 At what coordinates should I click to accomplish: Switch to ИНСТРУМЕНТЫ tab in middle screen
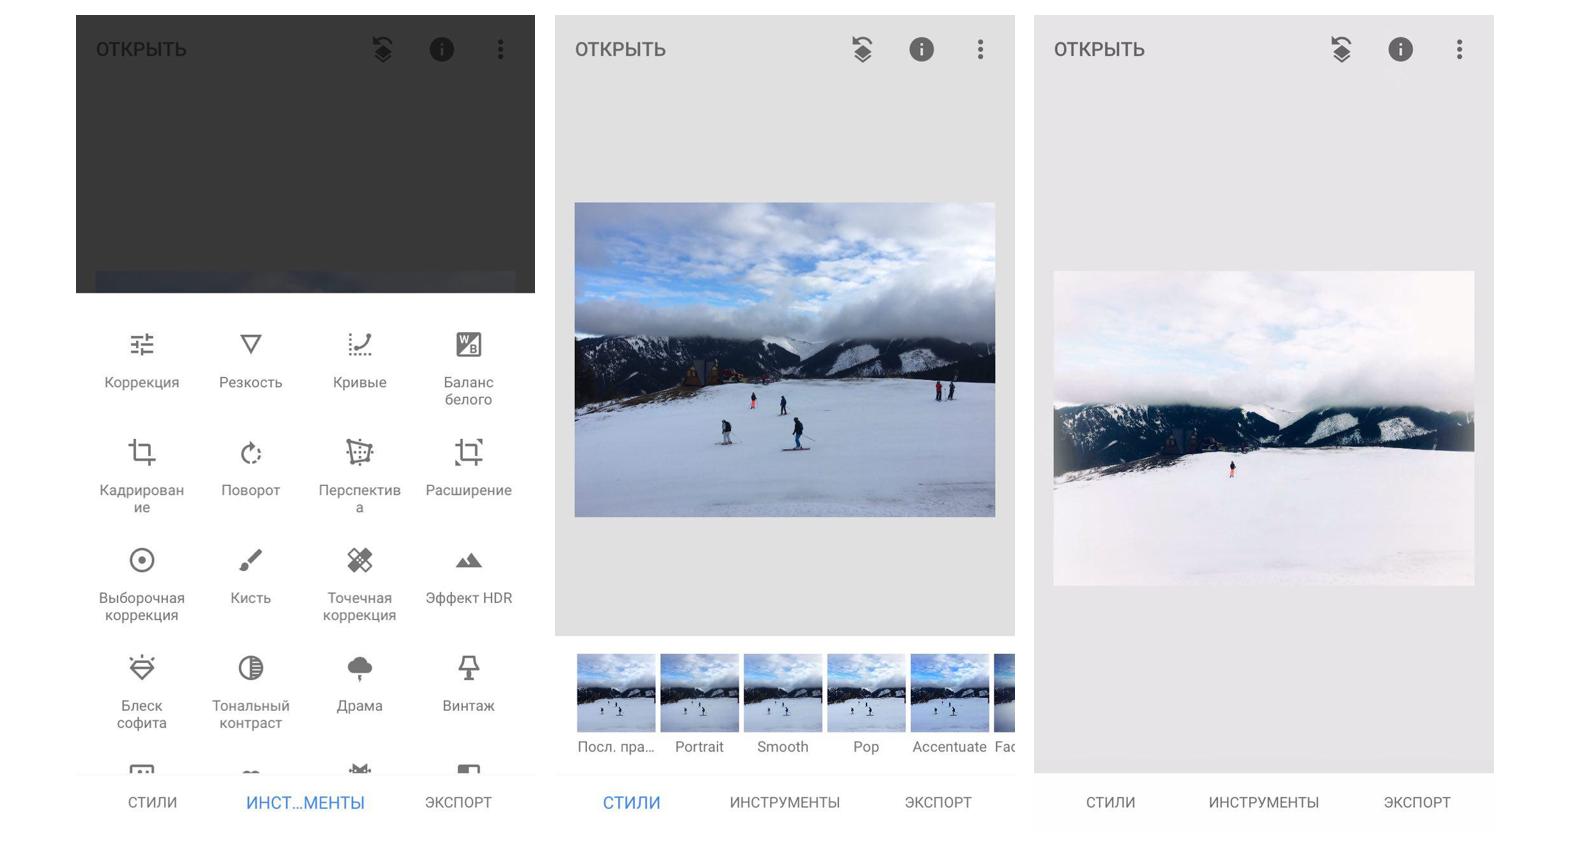point(784,802)
